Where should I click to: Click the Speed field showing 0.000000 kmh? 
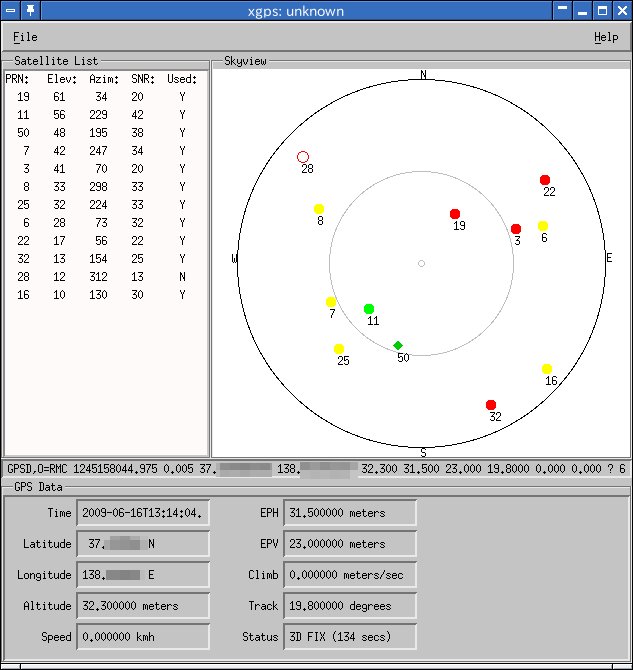tap(143, 637)
